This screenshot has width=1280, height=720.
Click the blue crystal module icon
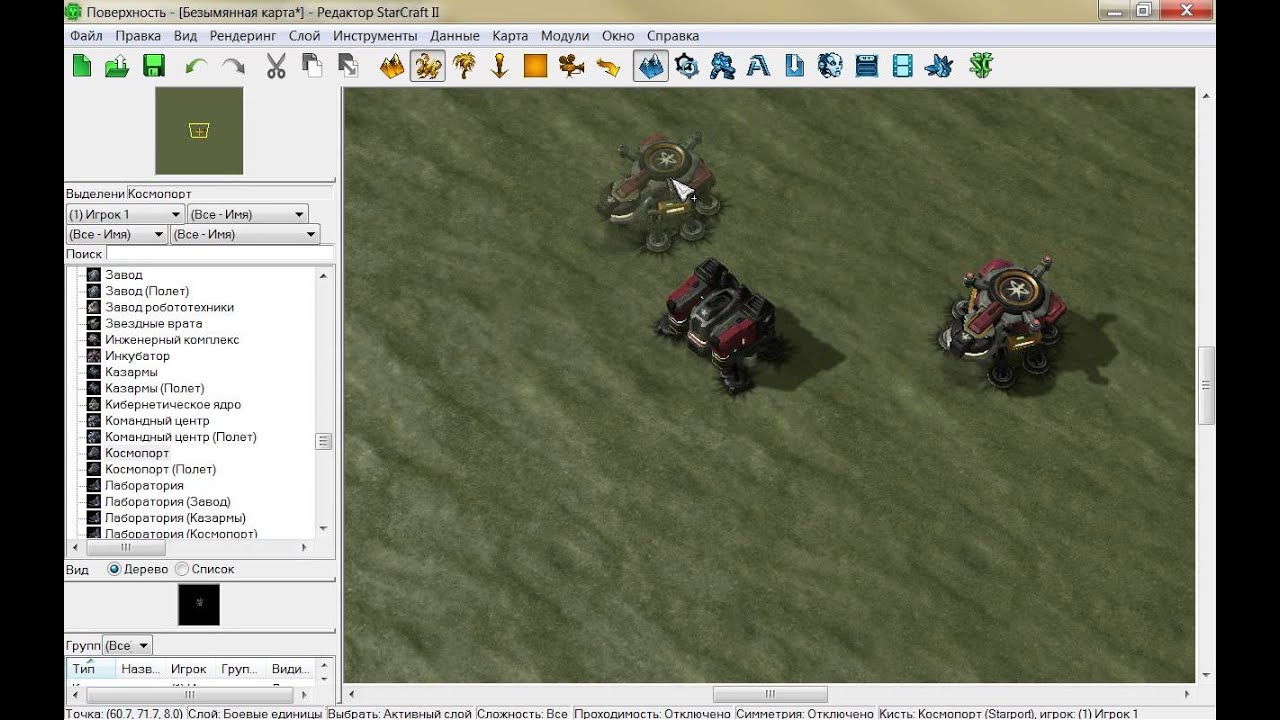click(939, 67)
